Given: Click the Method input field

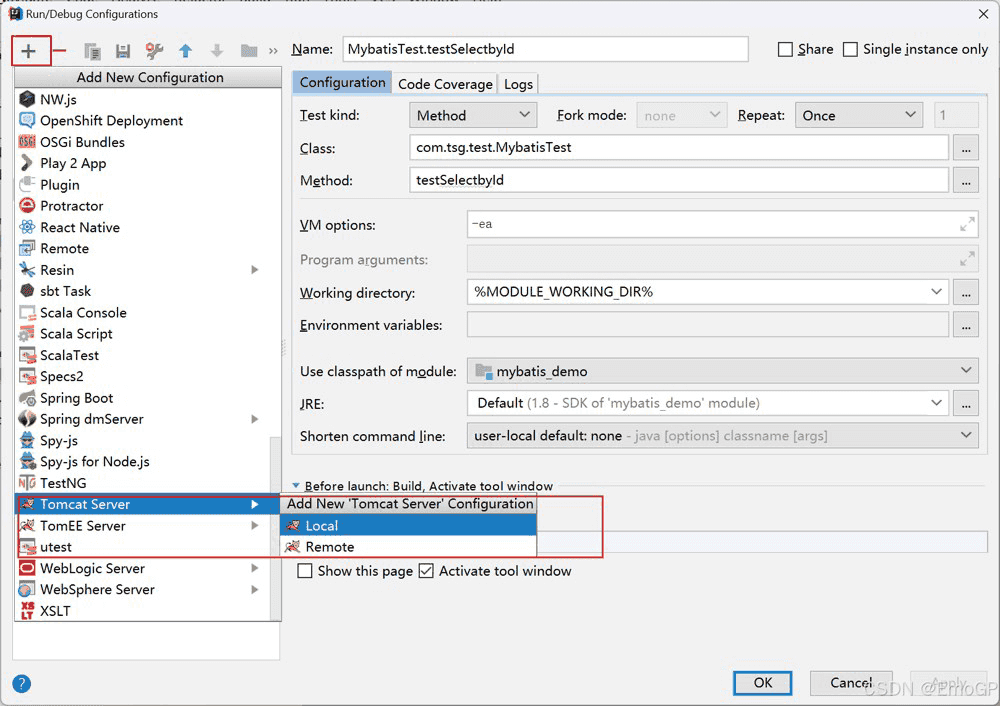Looking at the screenshot, I should tap(679, 180).
